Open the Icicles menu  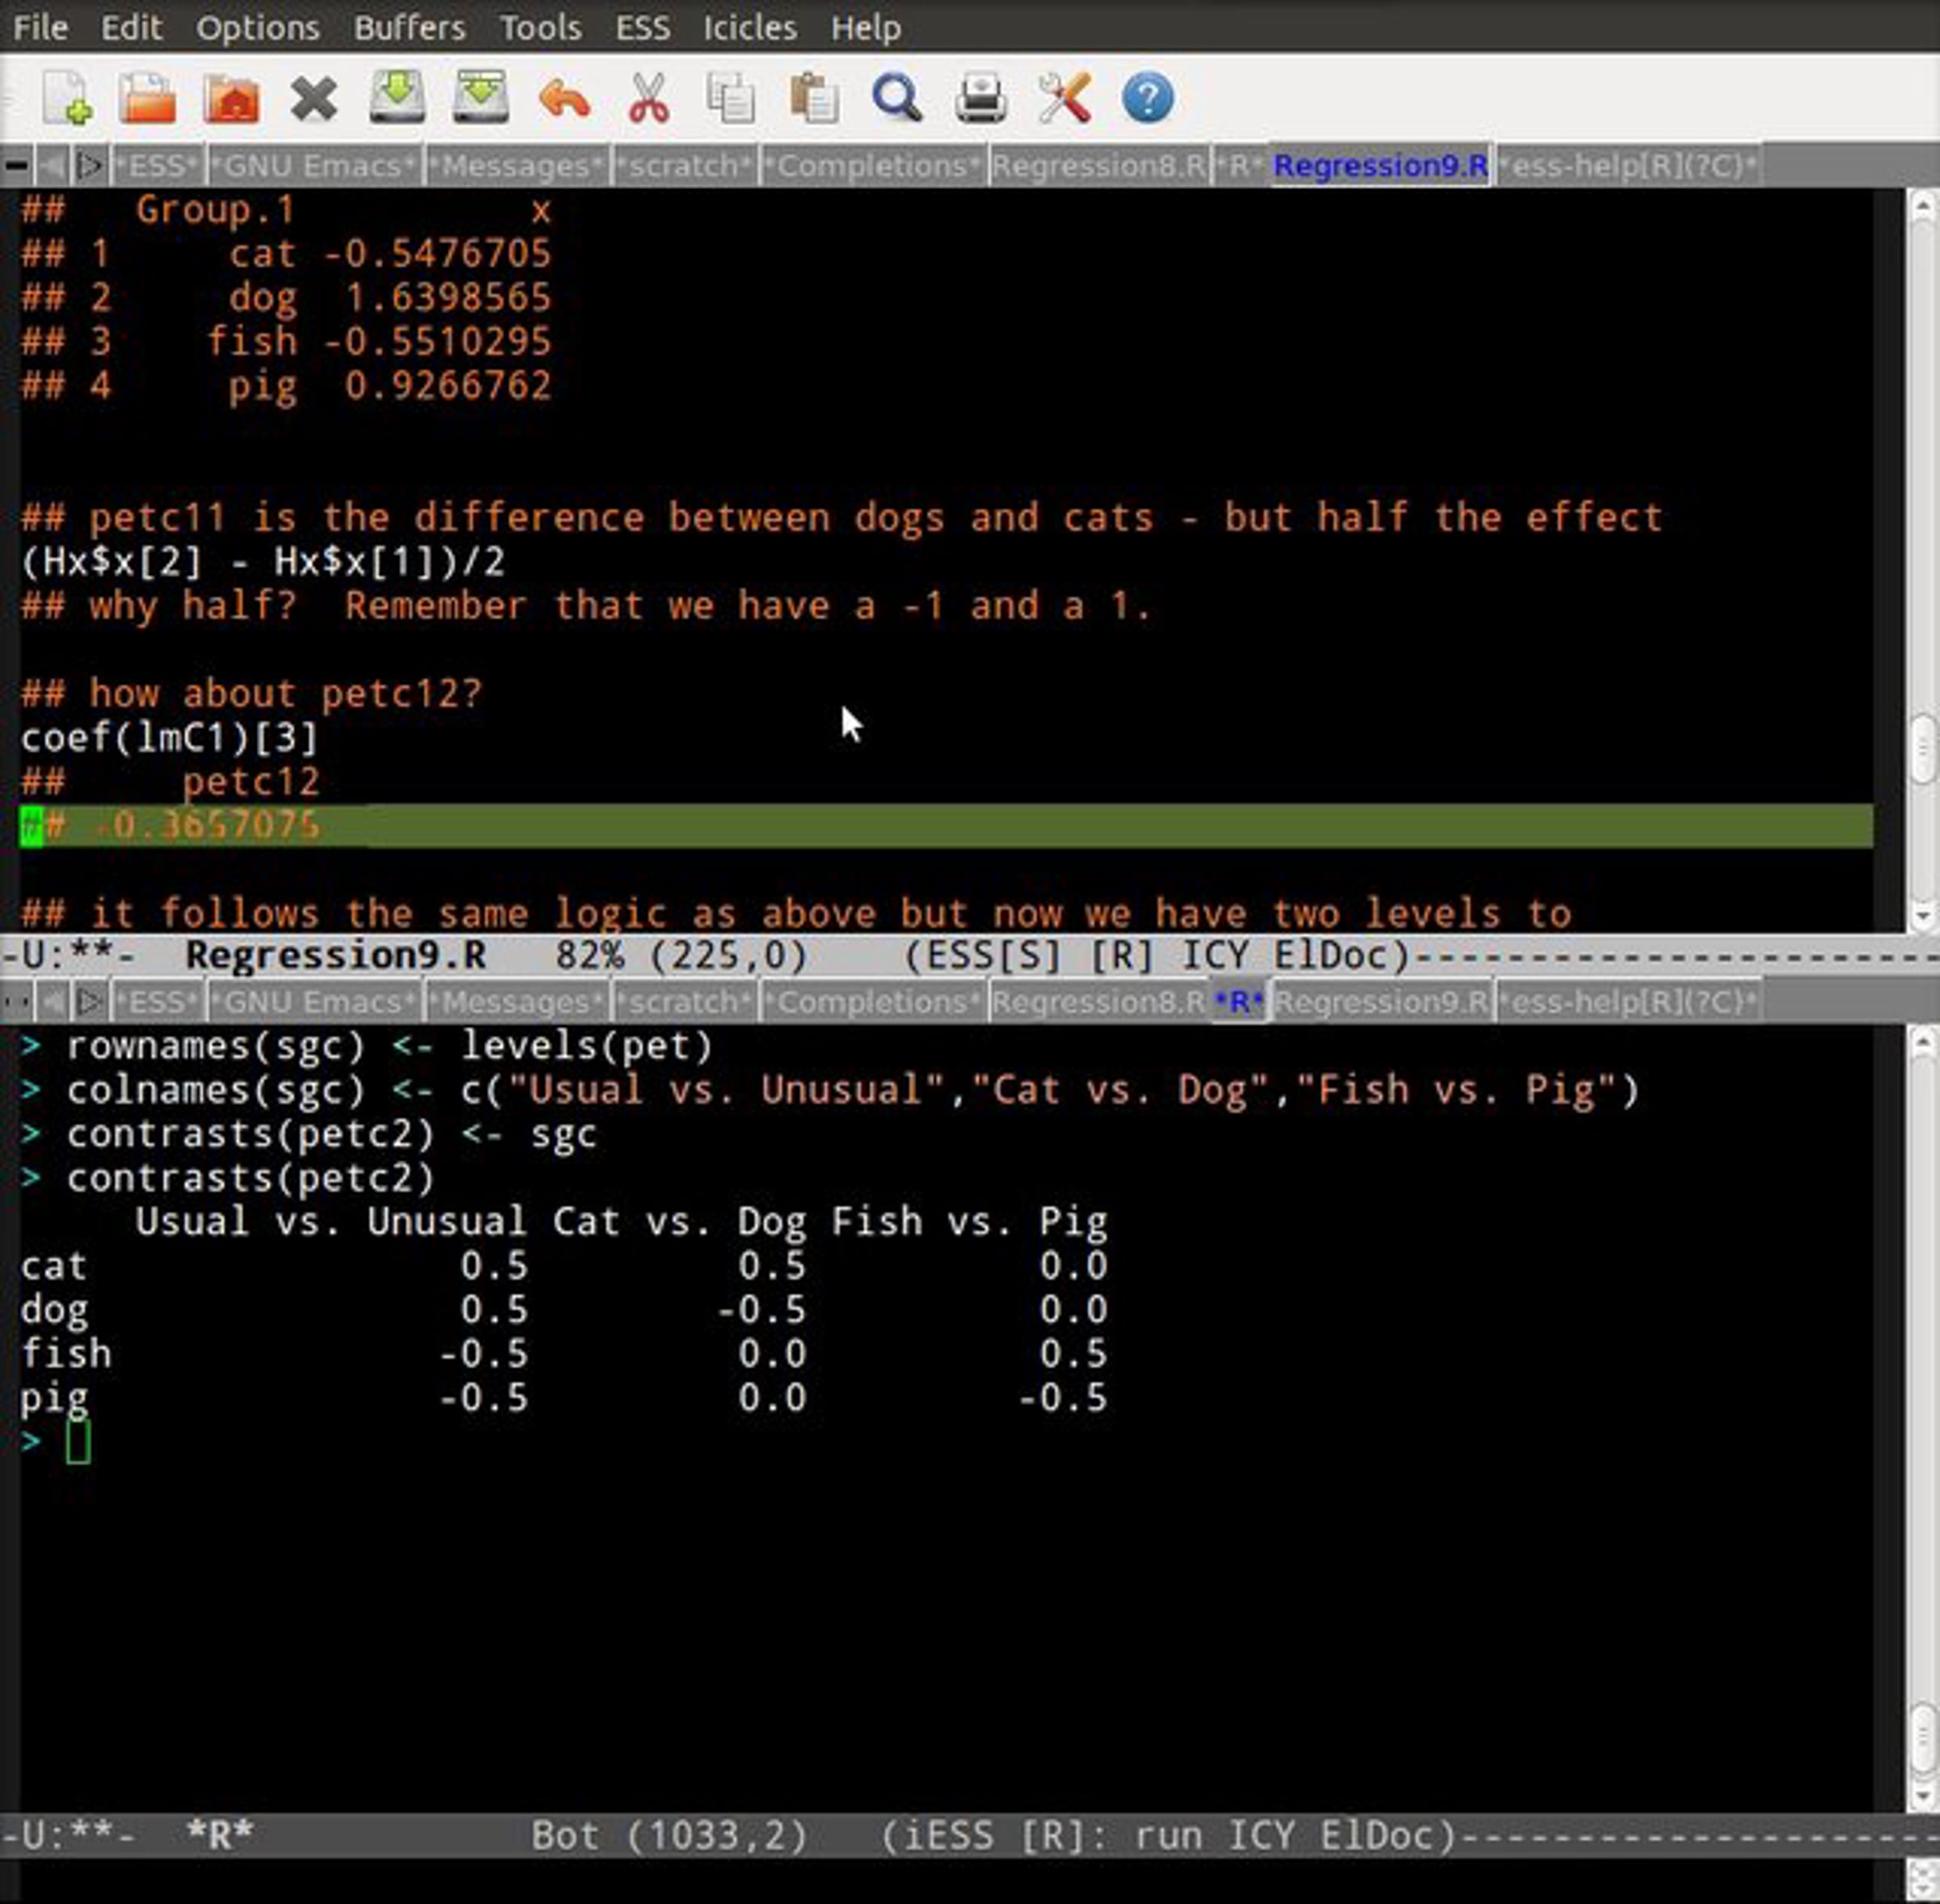pos(749,27)
